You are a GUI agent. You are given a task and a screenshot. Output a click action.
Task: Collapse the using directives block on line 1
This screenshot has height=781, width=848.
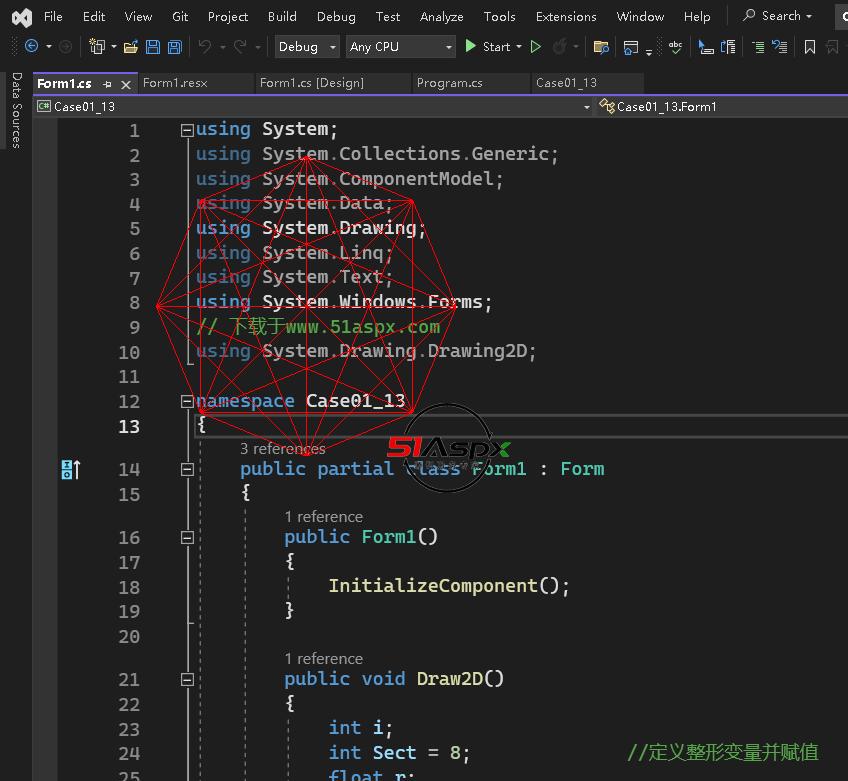coord(187,130)
